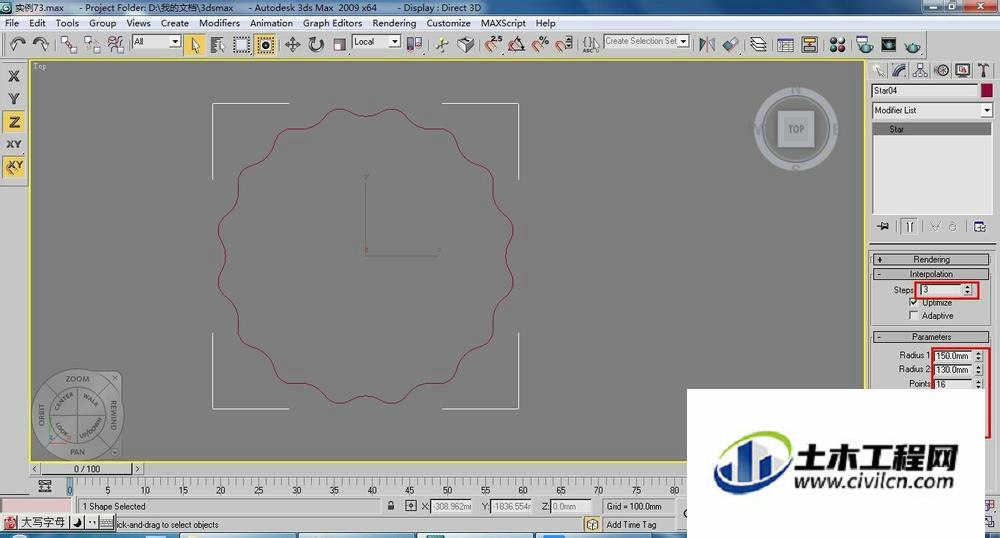Screen dimensions: 1000x538
Task: Activate the Select and Move tool
Action: [292, 45]
